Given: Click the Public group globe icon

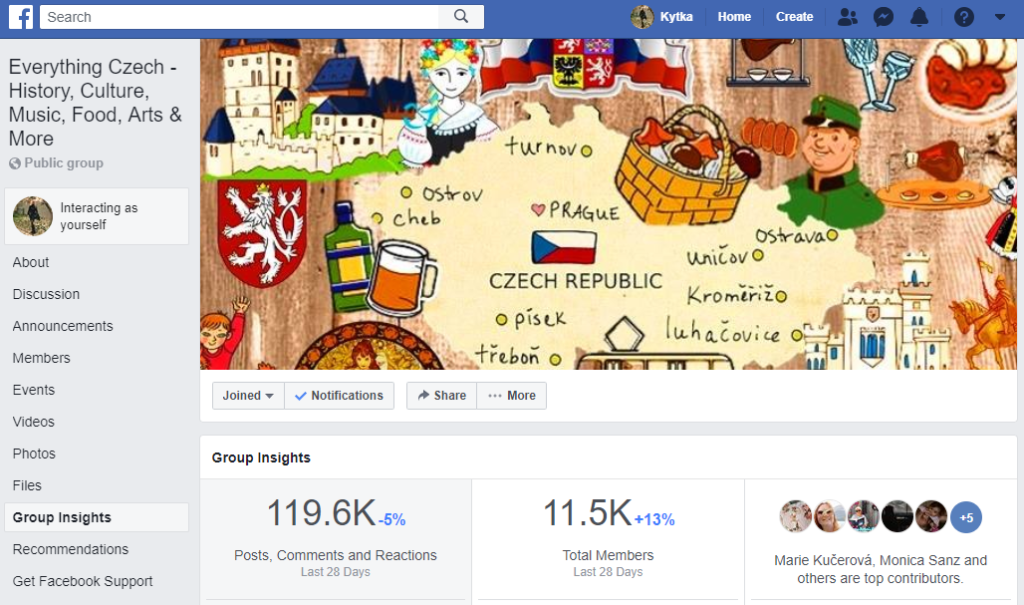Looking at the screenshot, I should 15,163.
